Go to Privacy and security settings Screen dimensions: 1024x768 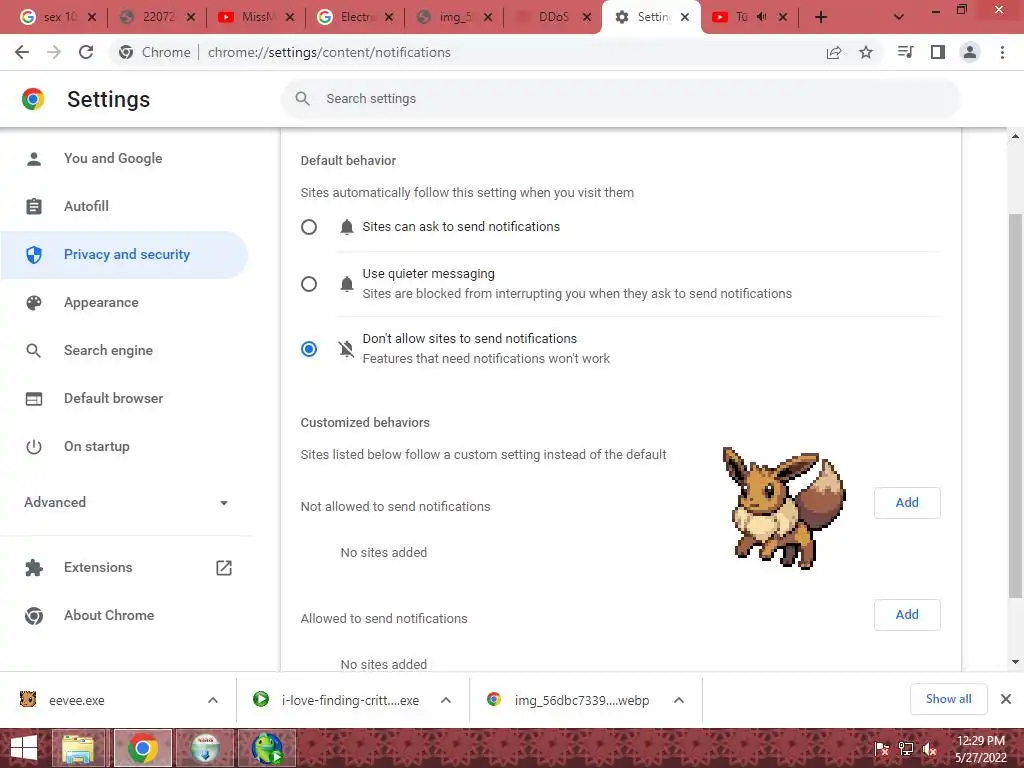[124, 255]
